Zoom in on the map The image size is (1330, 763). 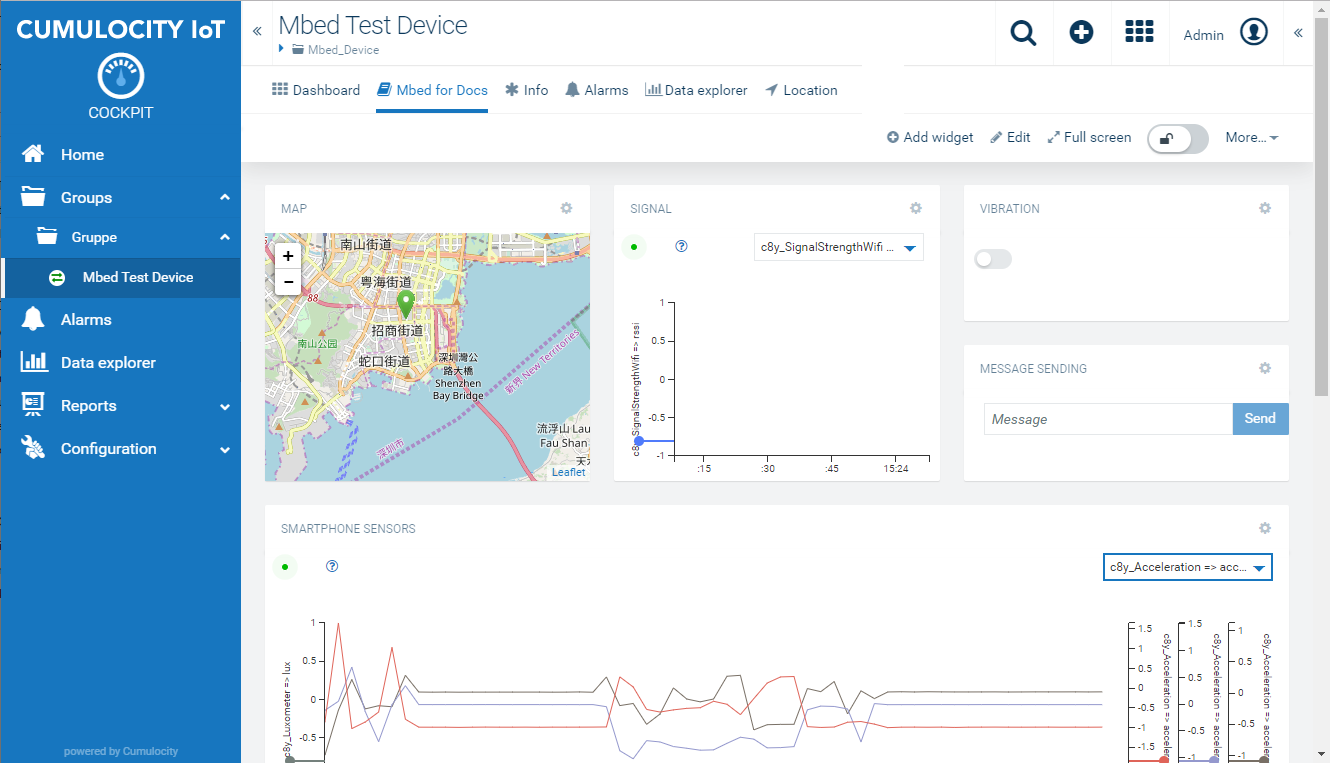click(x=288, y=256)
